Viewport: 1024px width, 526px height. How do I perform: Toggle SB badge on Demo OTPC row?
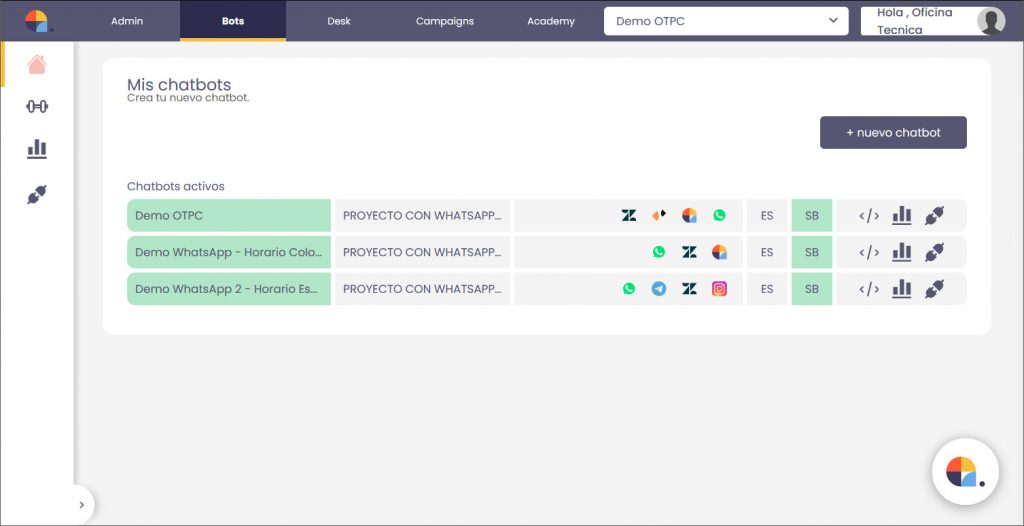point(811,215)
